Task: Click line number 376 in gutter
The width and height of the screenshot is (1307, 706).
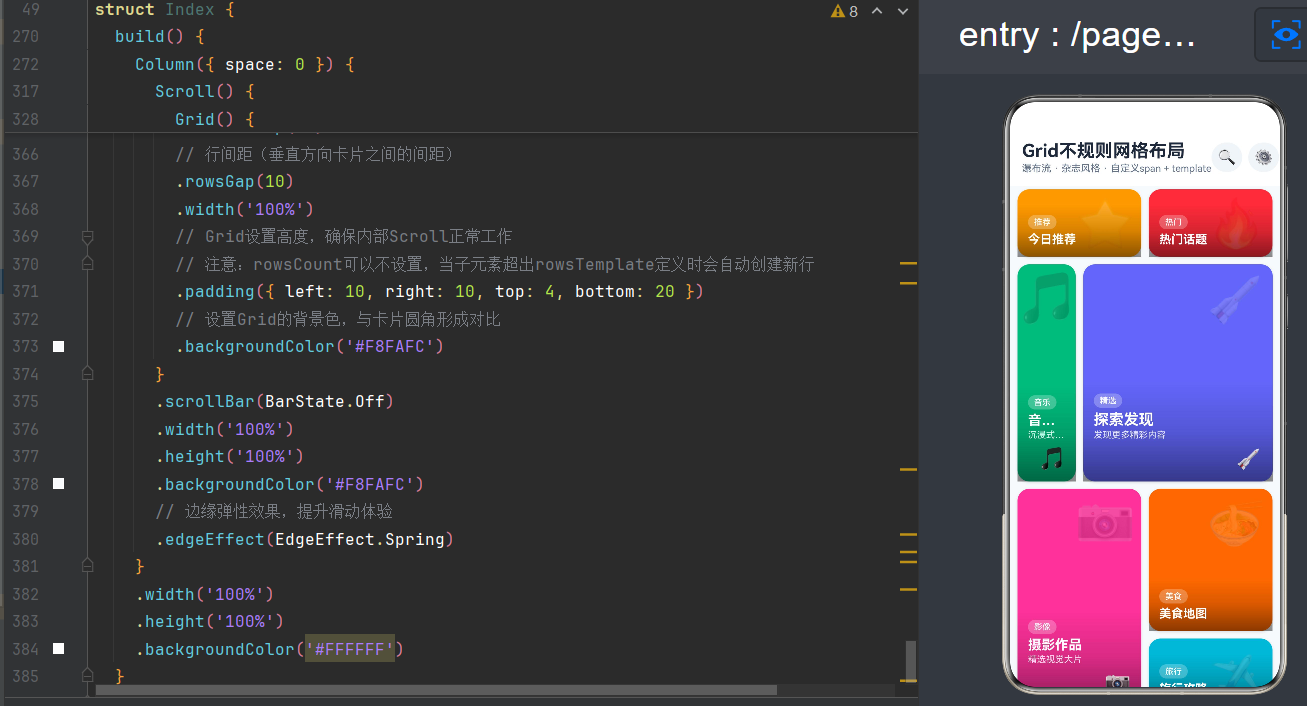Action: pyautogui.click(x=25, y=429)
